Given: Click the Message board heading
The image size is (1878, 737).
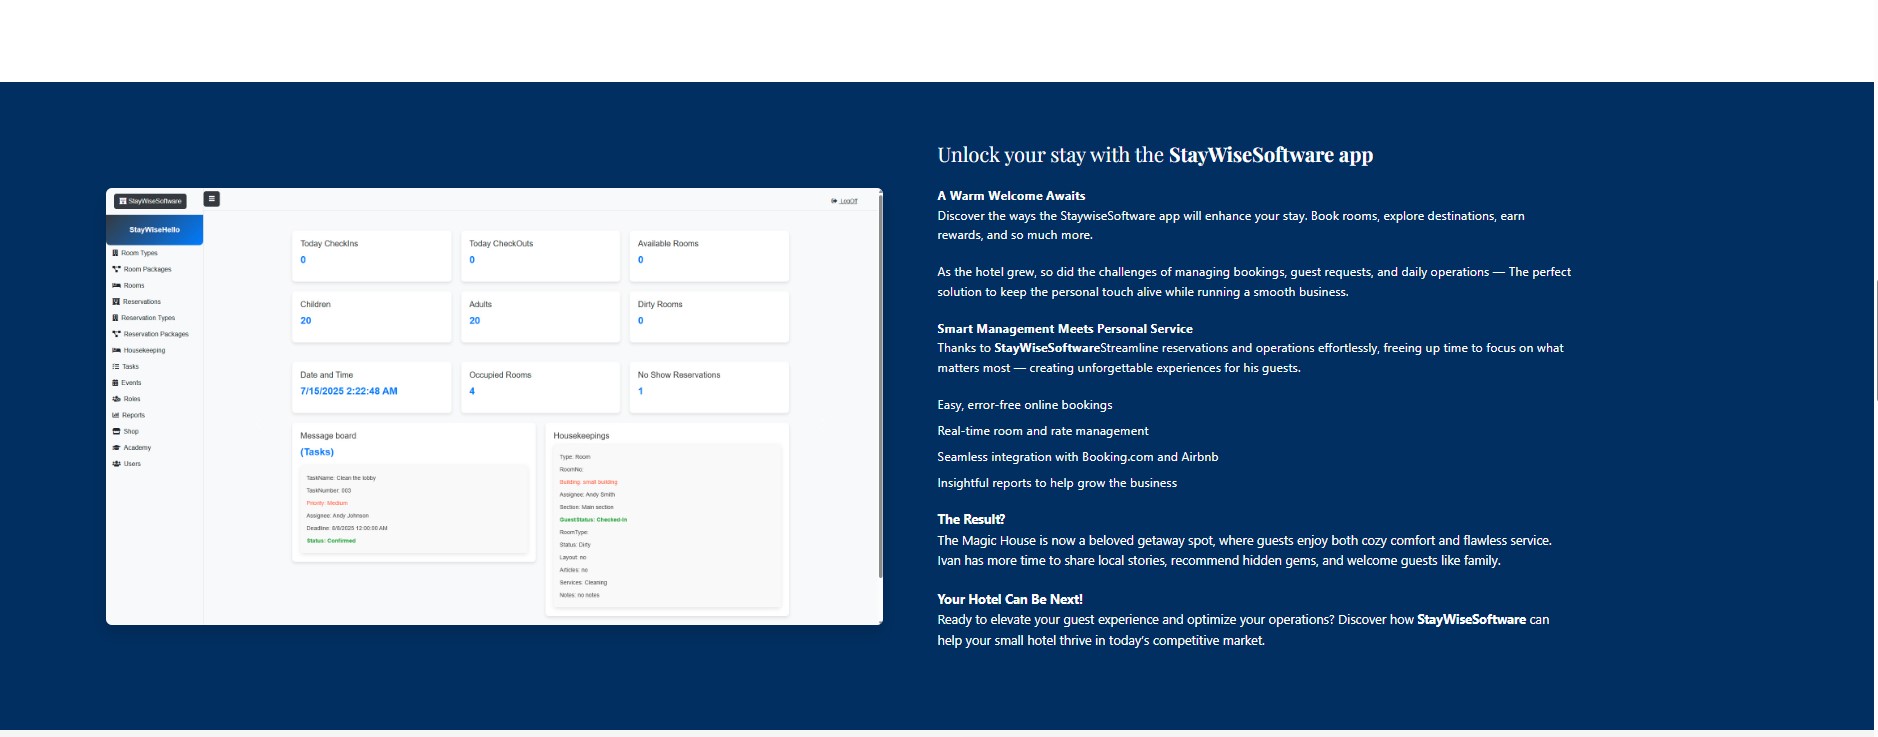Looking at the screenshot, I should pyautogui.click(x=328, y=436).
